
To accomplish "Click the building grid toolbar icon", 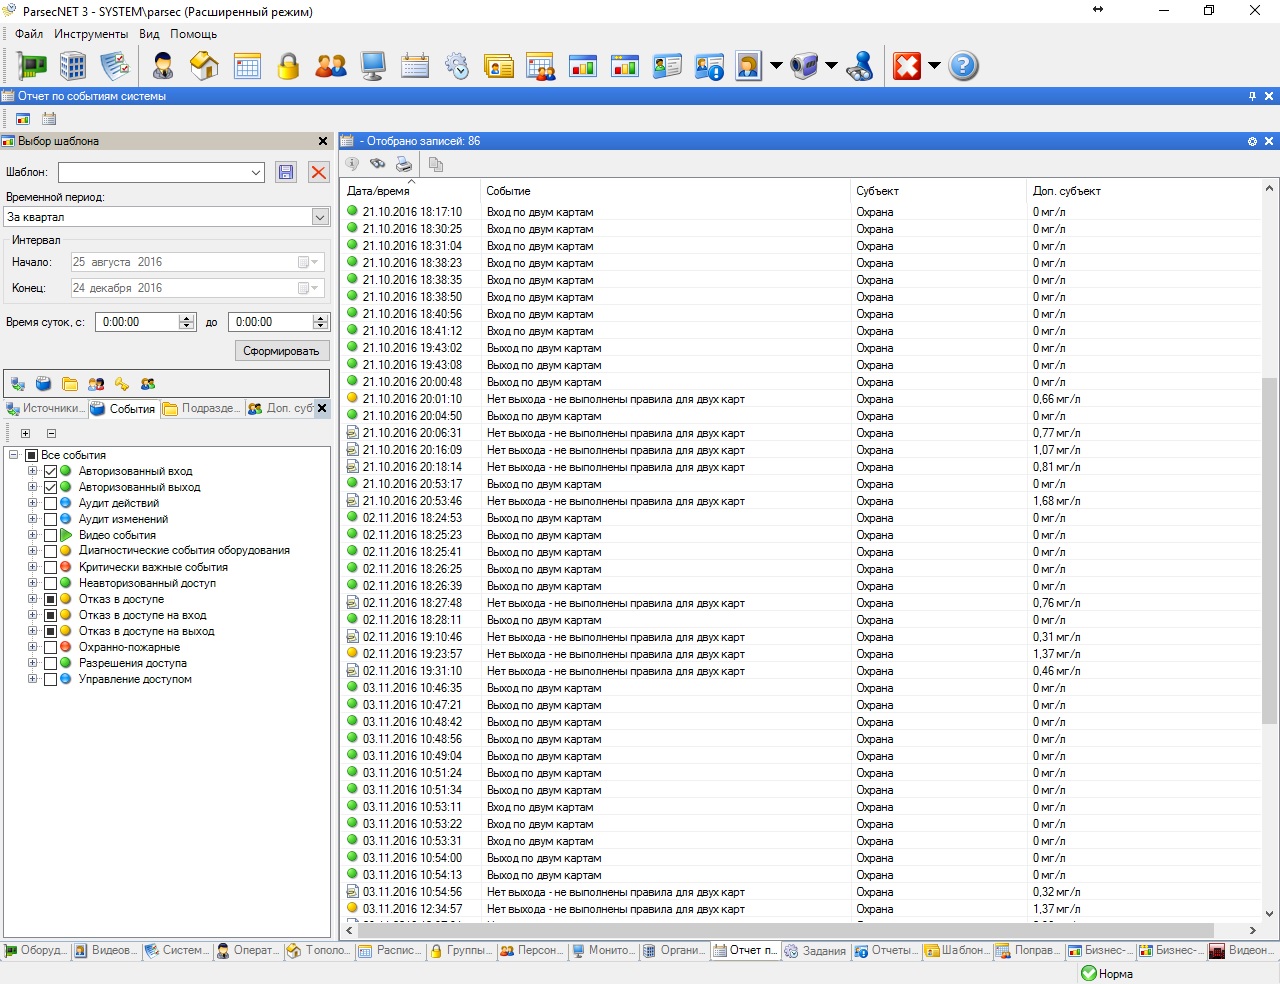I will point(73,66).
